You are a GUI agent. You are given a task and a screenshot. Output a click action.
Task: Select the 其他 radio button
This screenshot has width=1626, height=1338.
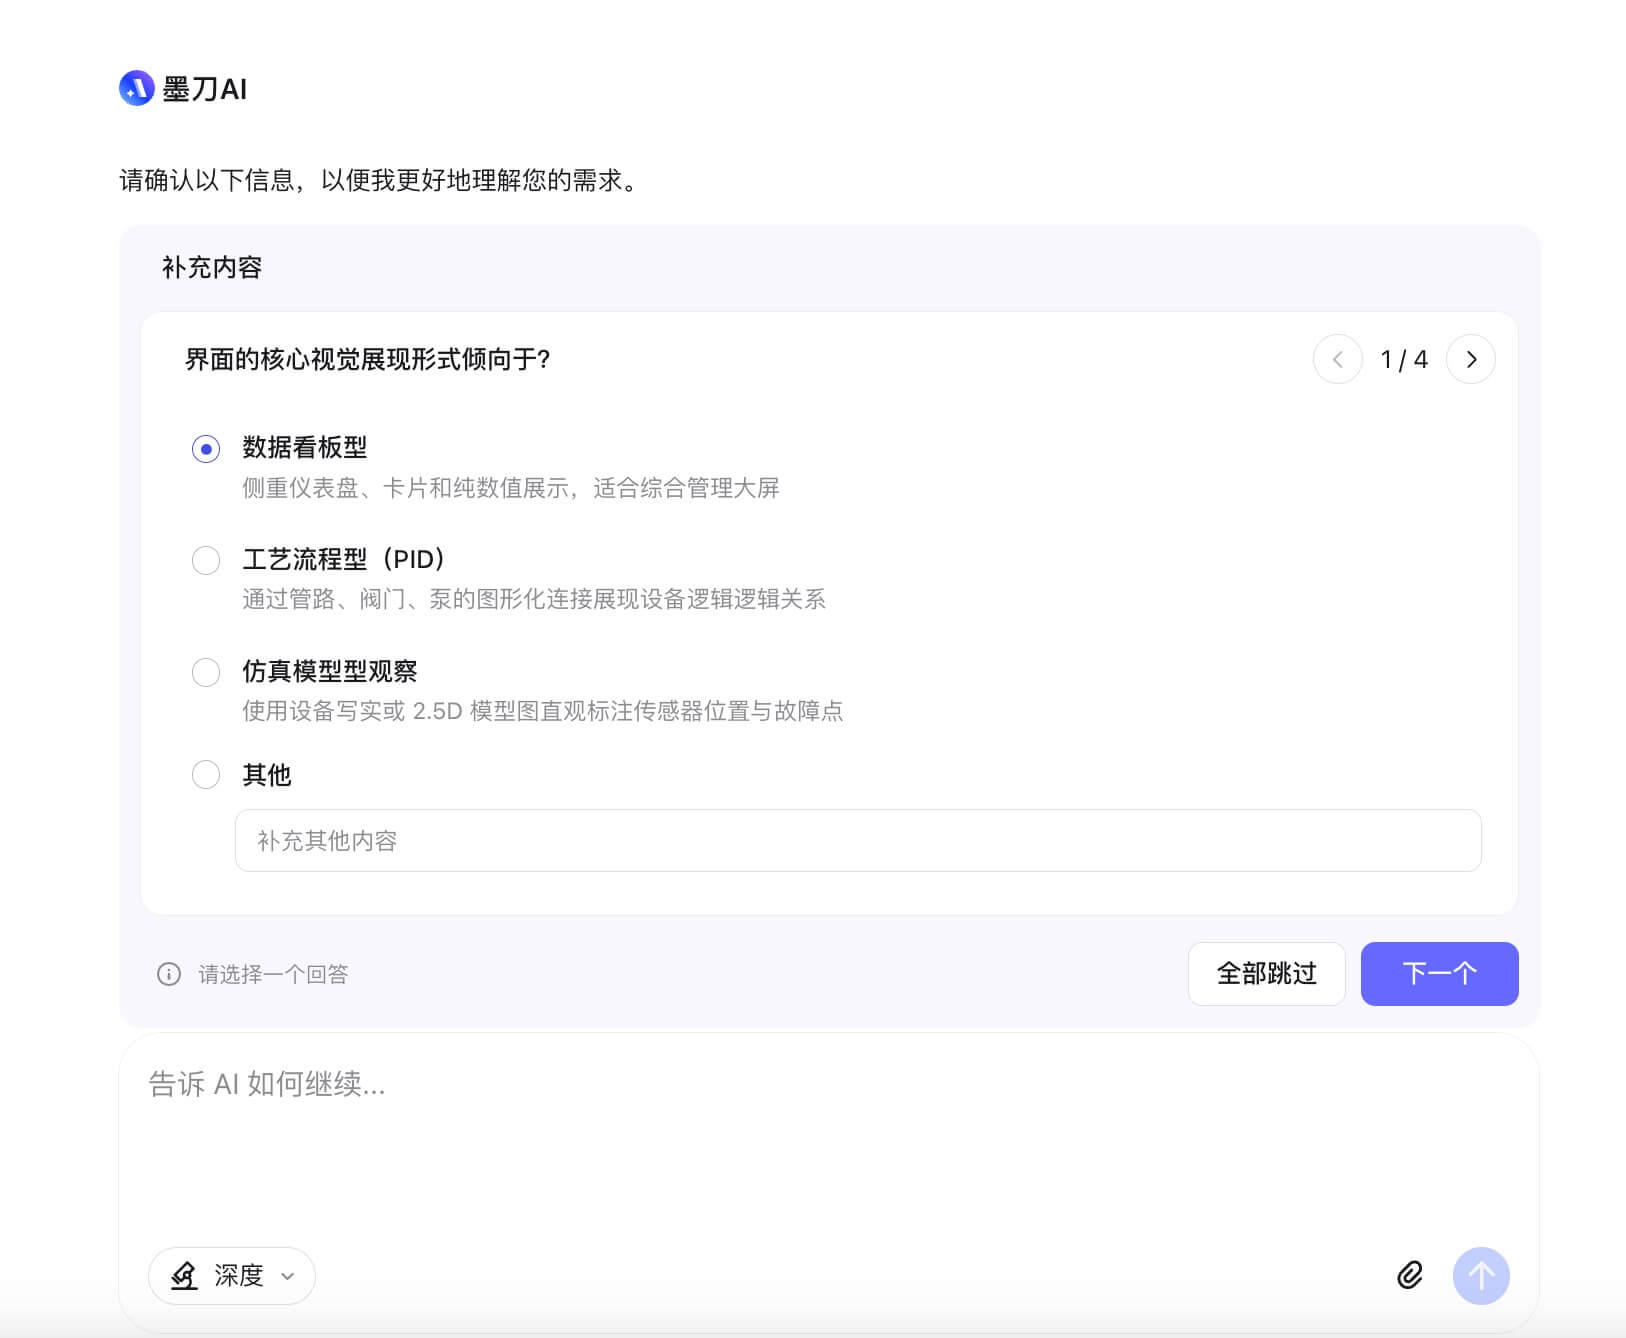tap(206, 775)
